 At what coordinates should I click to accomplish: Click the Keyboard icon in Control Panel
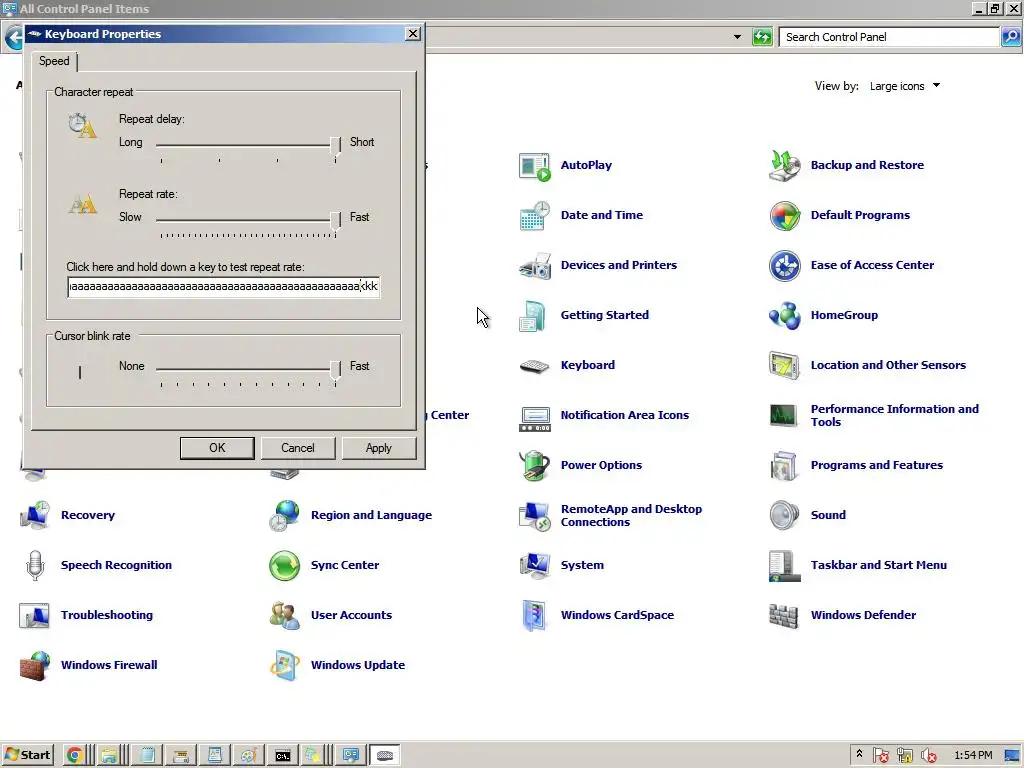pos(534,366)
